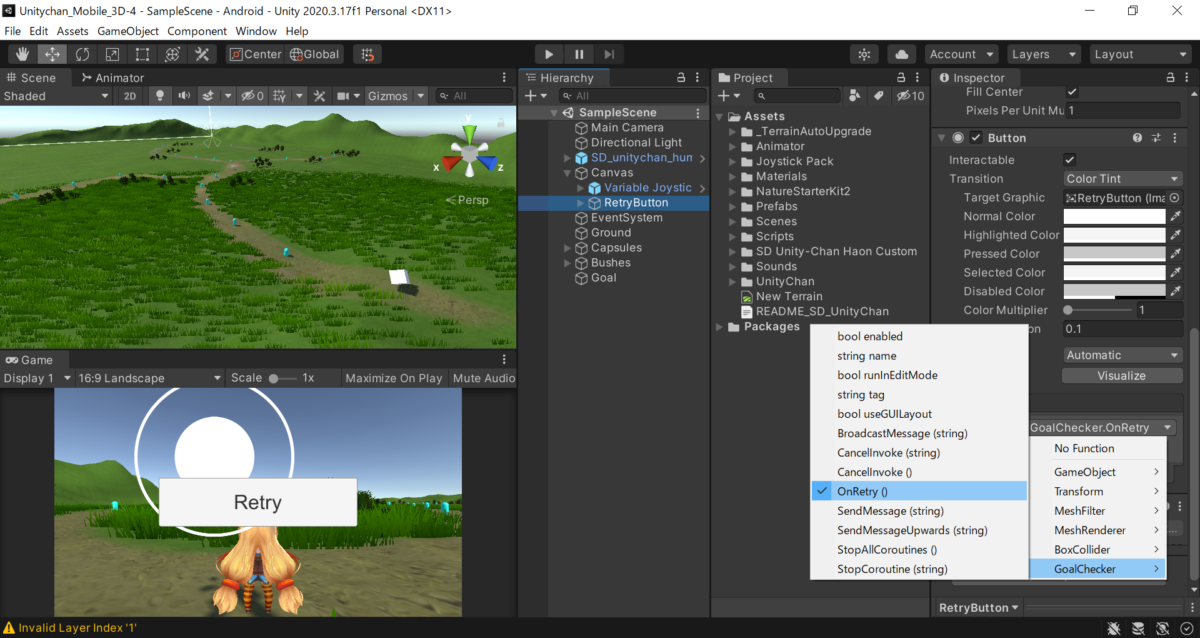
Task: Open the cloud services icon
Action: coord(902,54)
